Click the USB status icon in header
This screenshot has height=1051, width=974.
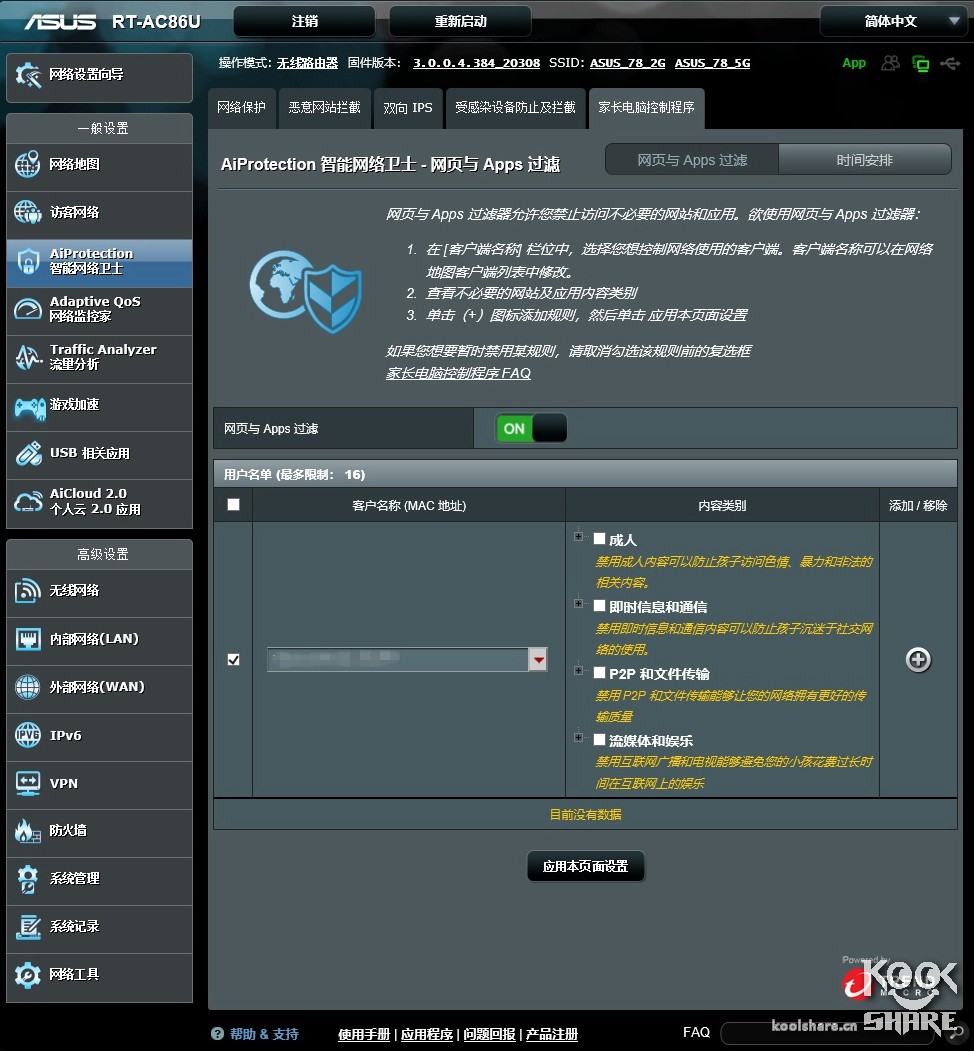950,64
